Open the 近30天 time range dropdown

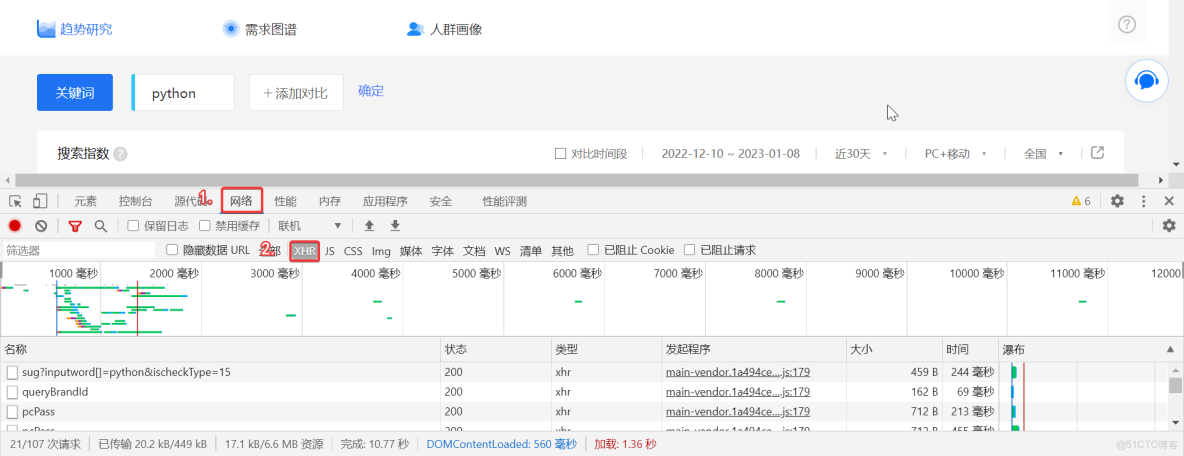861,154
